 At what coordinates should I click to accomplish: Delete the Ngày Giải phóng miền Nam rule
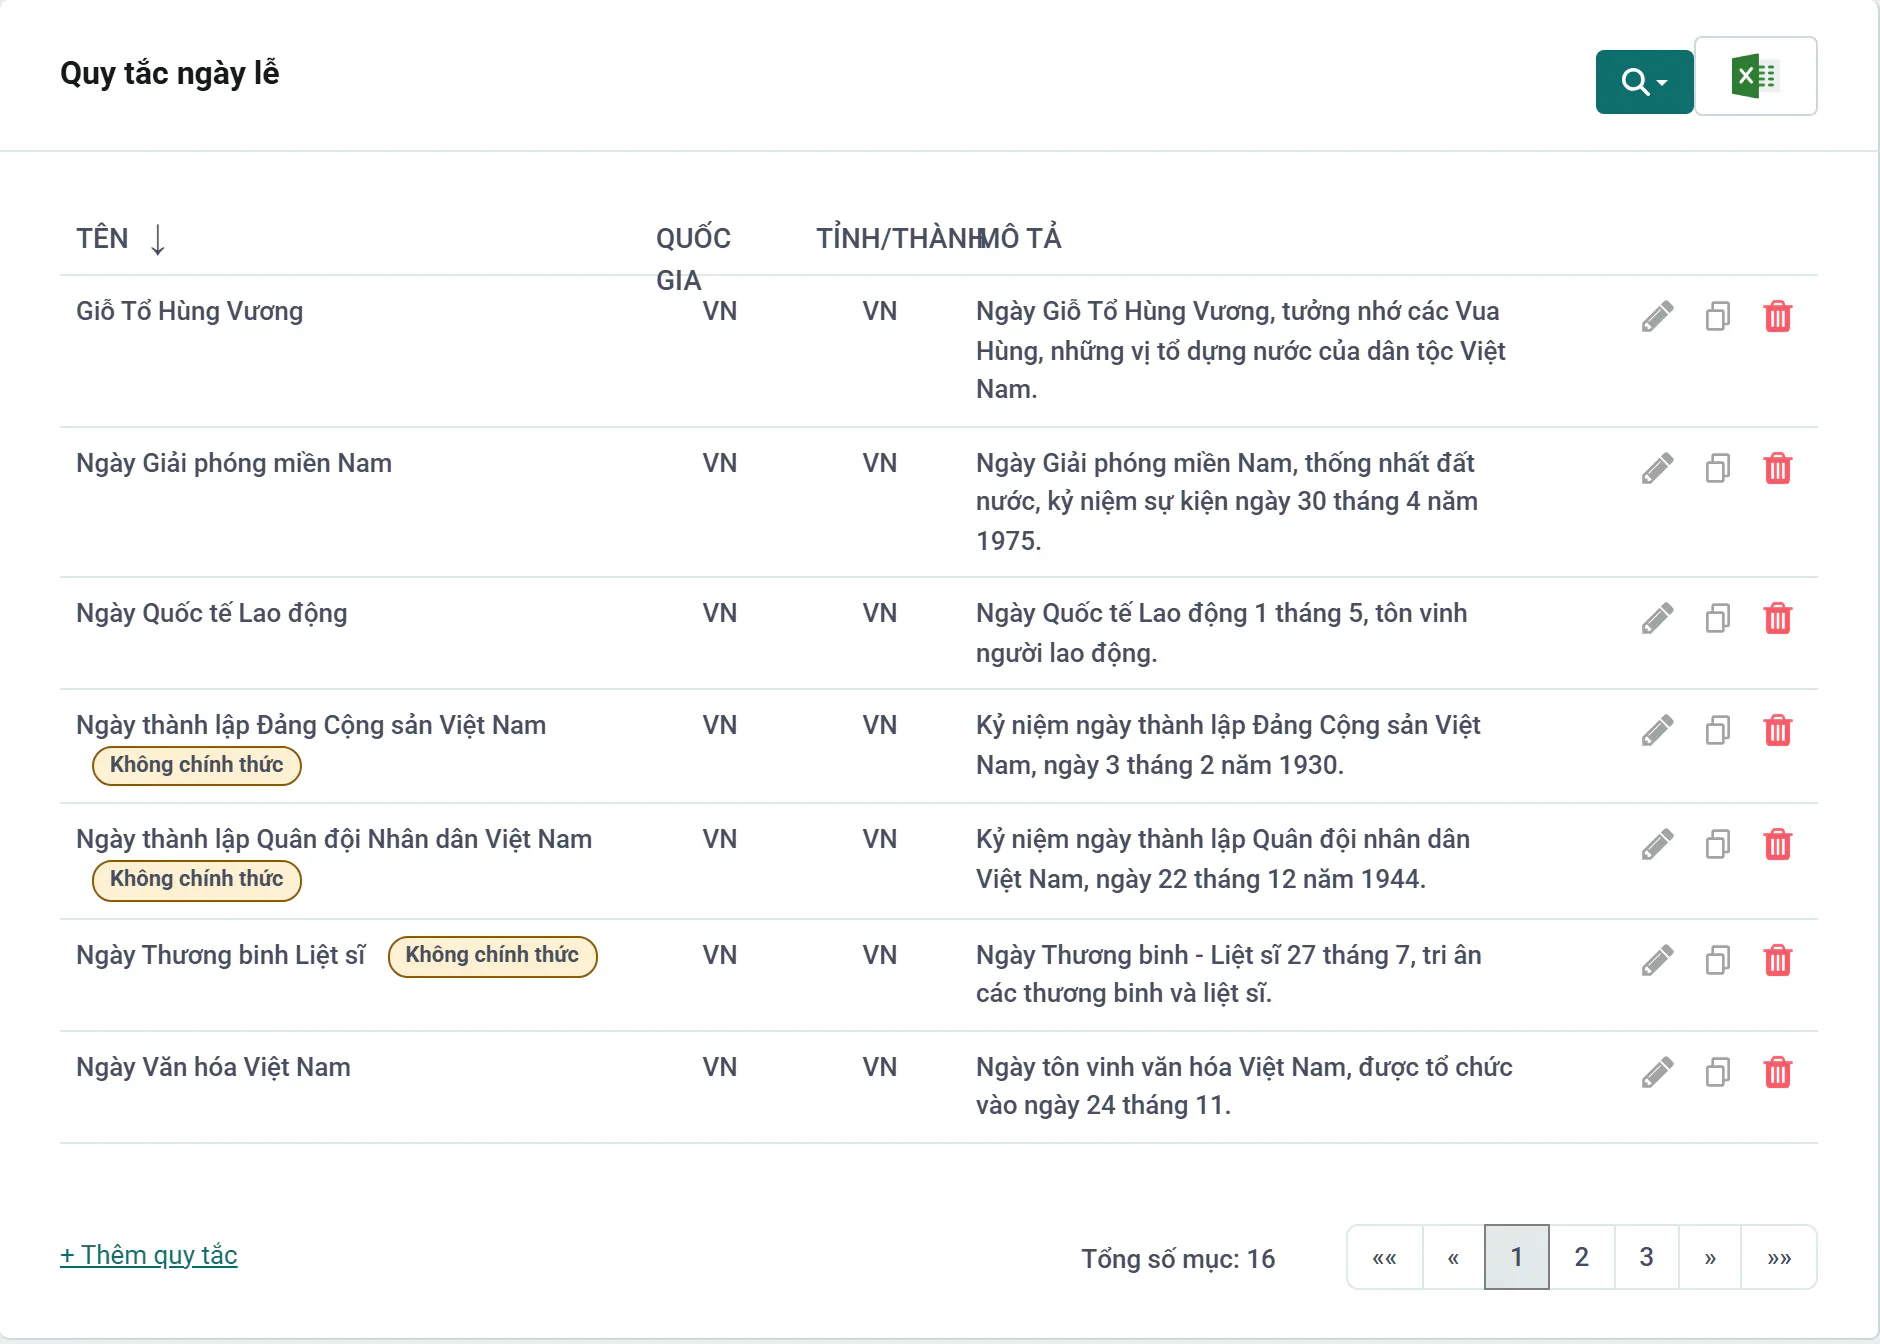(x=1778, y=469)
